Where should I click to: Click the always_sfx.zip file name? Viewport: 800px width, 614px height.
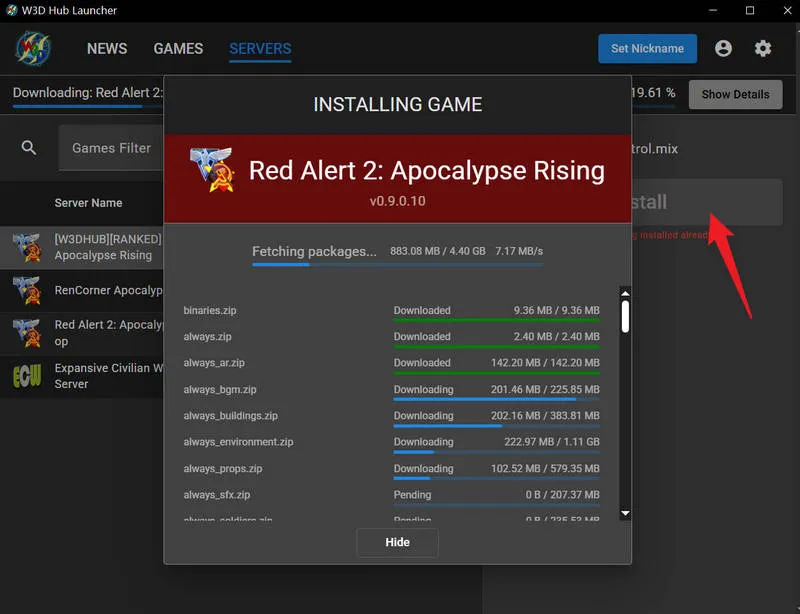click(217, 495)
